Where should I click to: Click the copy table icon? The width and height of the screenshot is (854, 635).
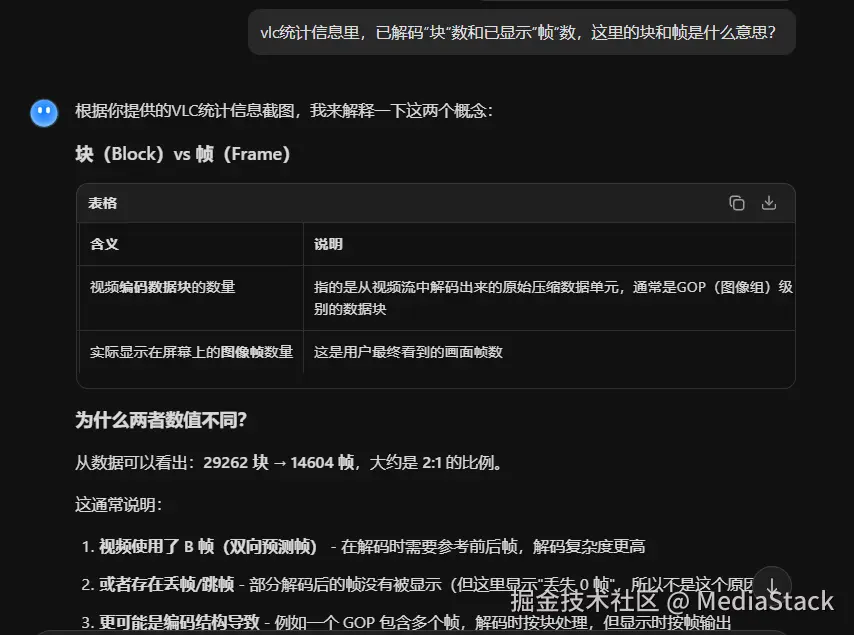click(737, 202)
